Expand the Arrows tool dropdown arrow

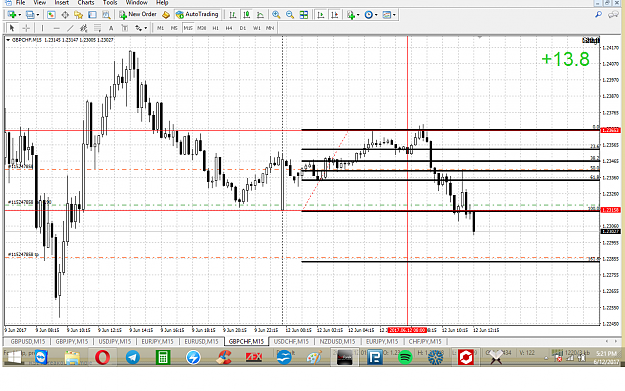click(145, 28)
